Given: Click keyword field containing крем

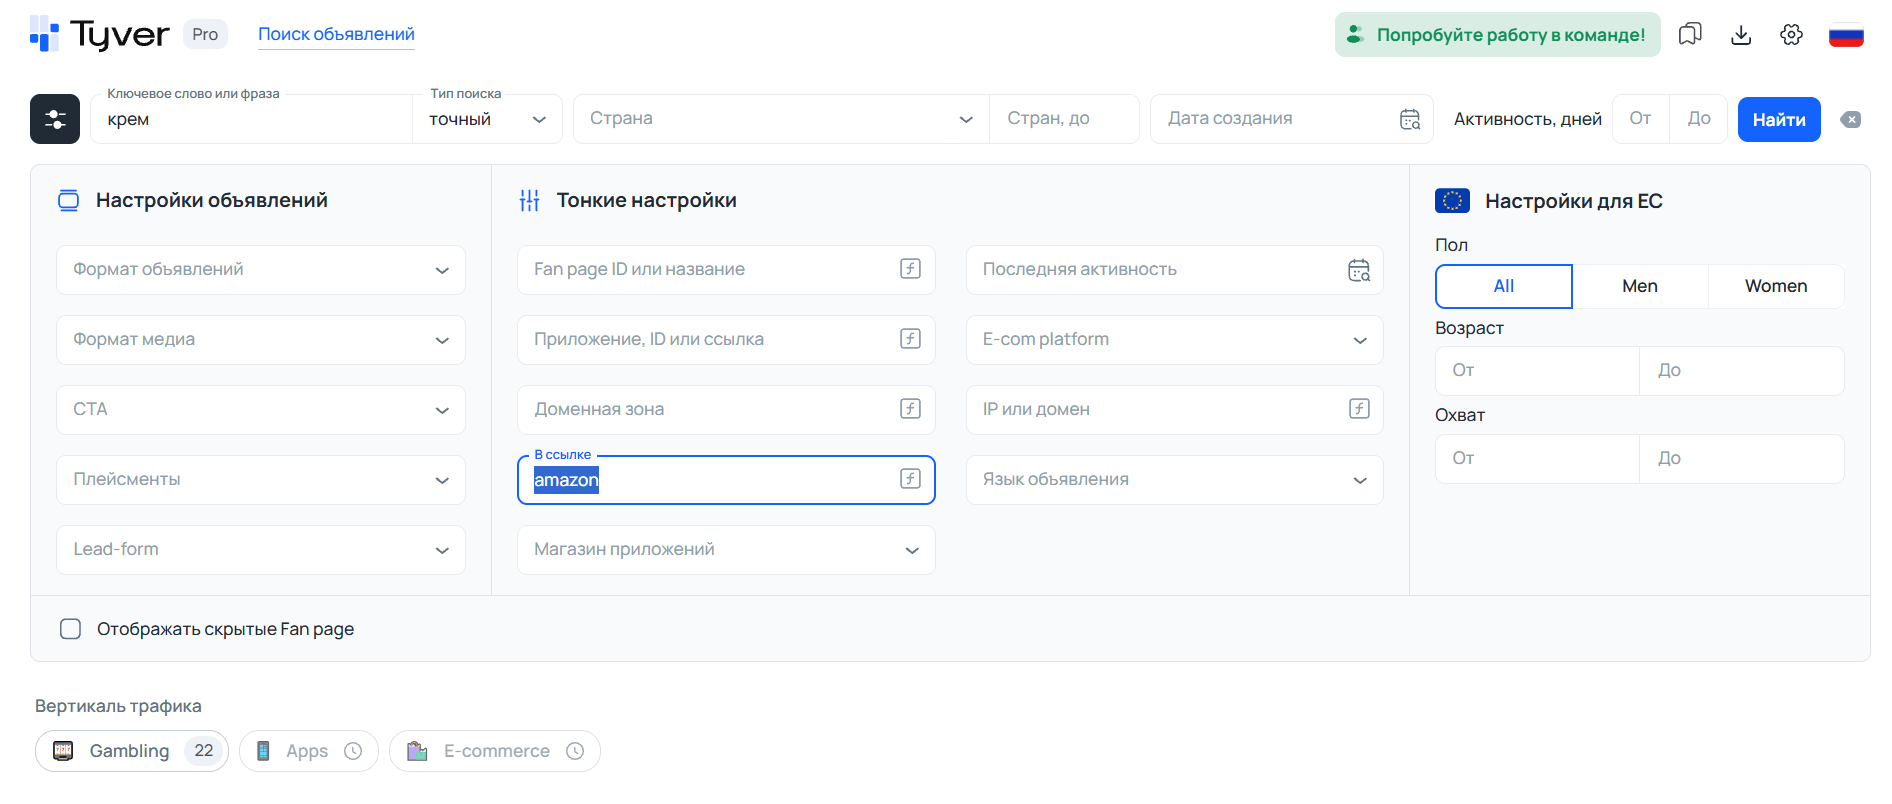Looking at the screenshot, I should 251,119.
